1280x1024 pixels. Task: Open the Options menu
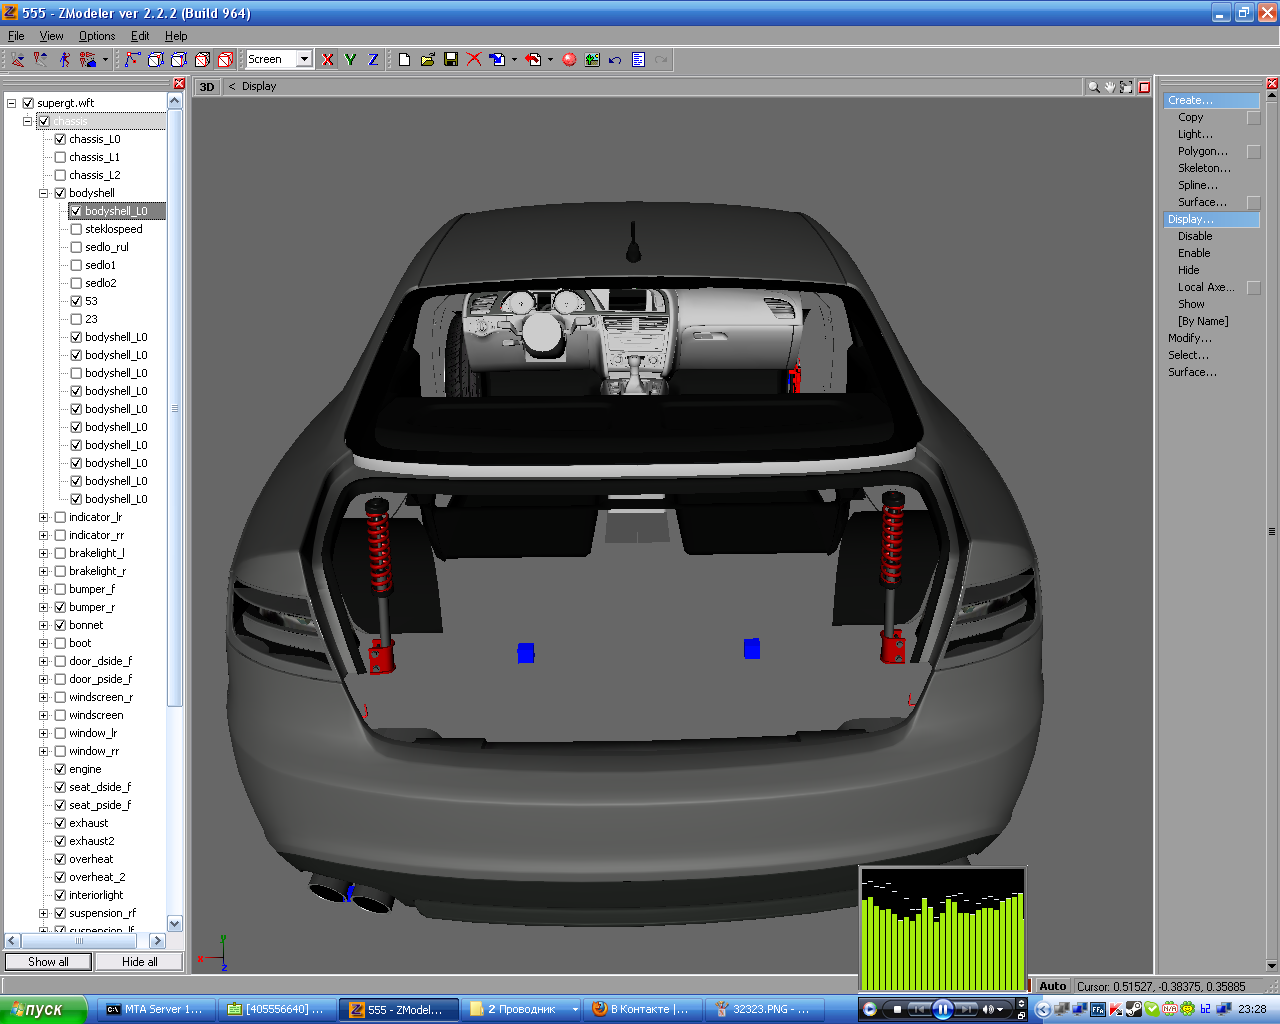97,36
